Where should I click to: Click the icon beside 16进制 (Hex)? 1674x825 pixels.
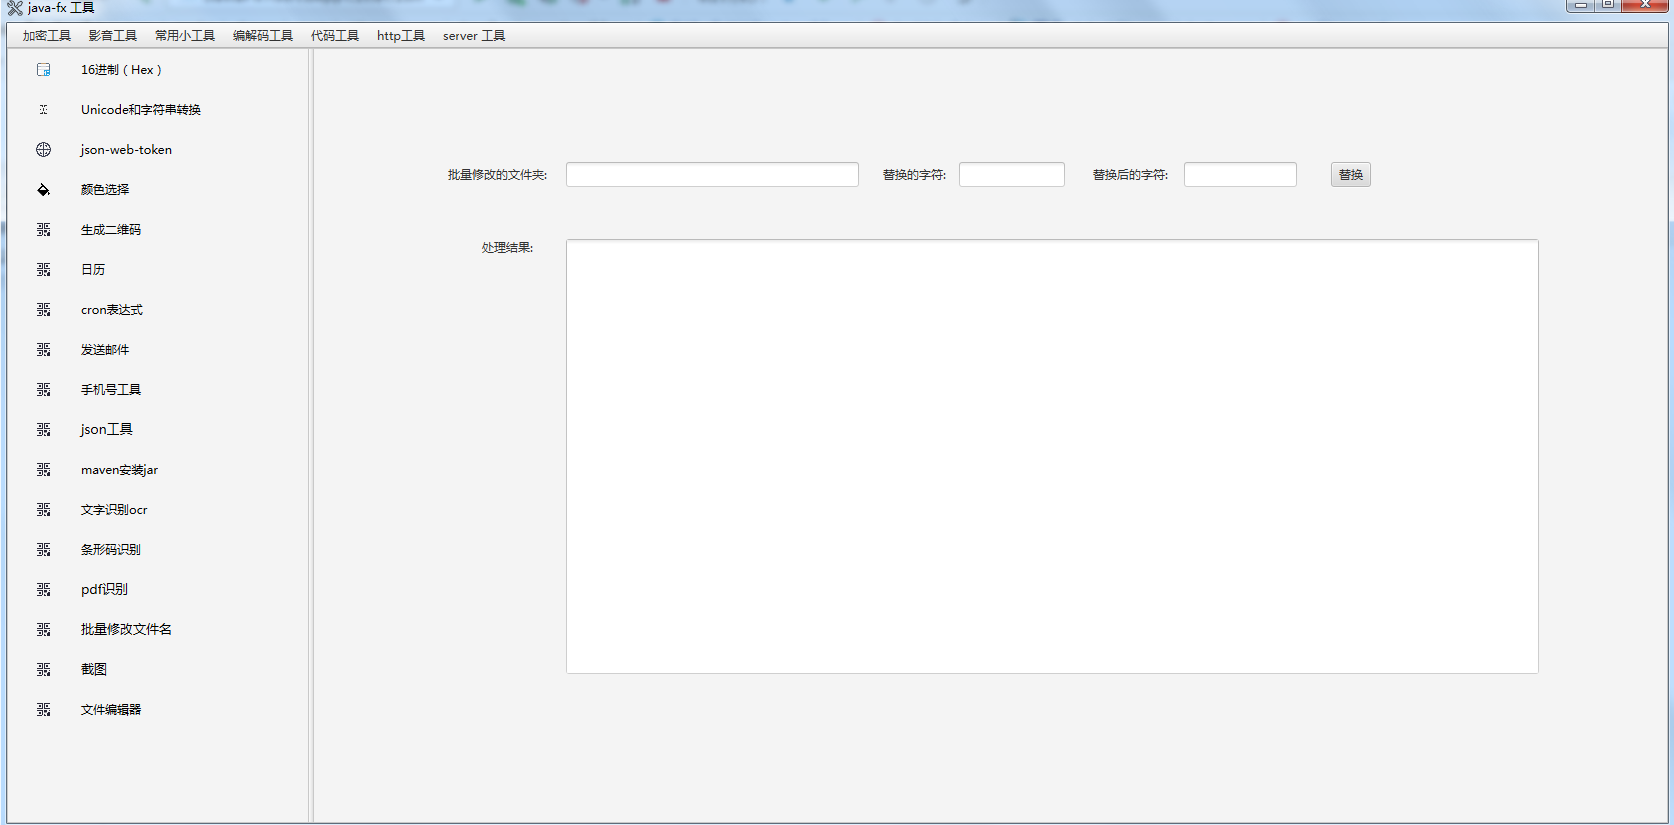pos(43,70)
